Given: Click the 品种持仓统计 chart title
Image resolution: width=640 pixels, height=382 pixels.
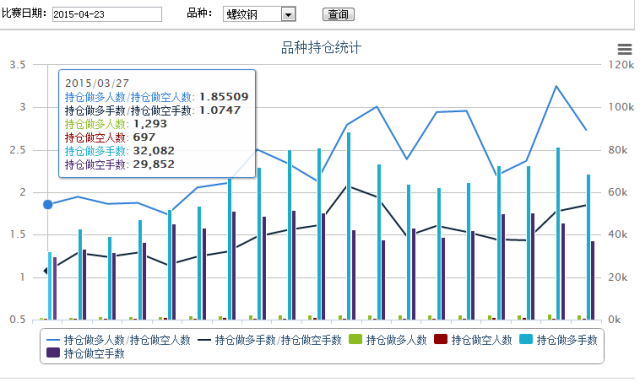Looking at the screenshot, I should coord(321,48).
